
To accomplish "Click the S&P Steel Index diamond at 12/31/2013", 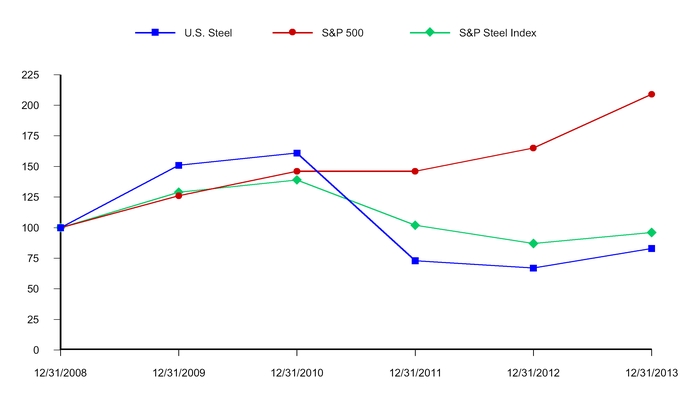I will tap(652, 232).
